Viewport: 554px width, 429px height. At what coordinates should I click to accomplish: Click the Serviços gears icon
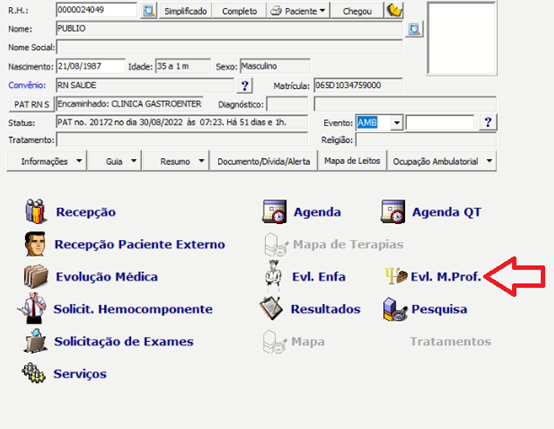coord(34,373)
